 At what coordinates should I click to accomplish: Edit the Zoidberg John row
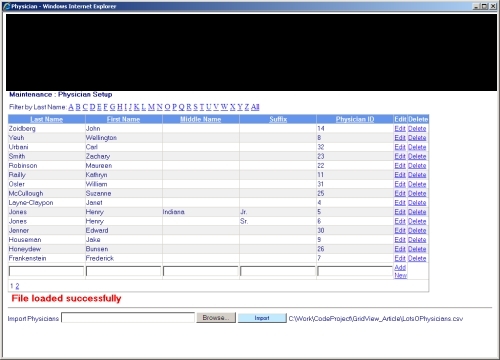400,129
